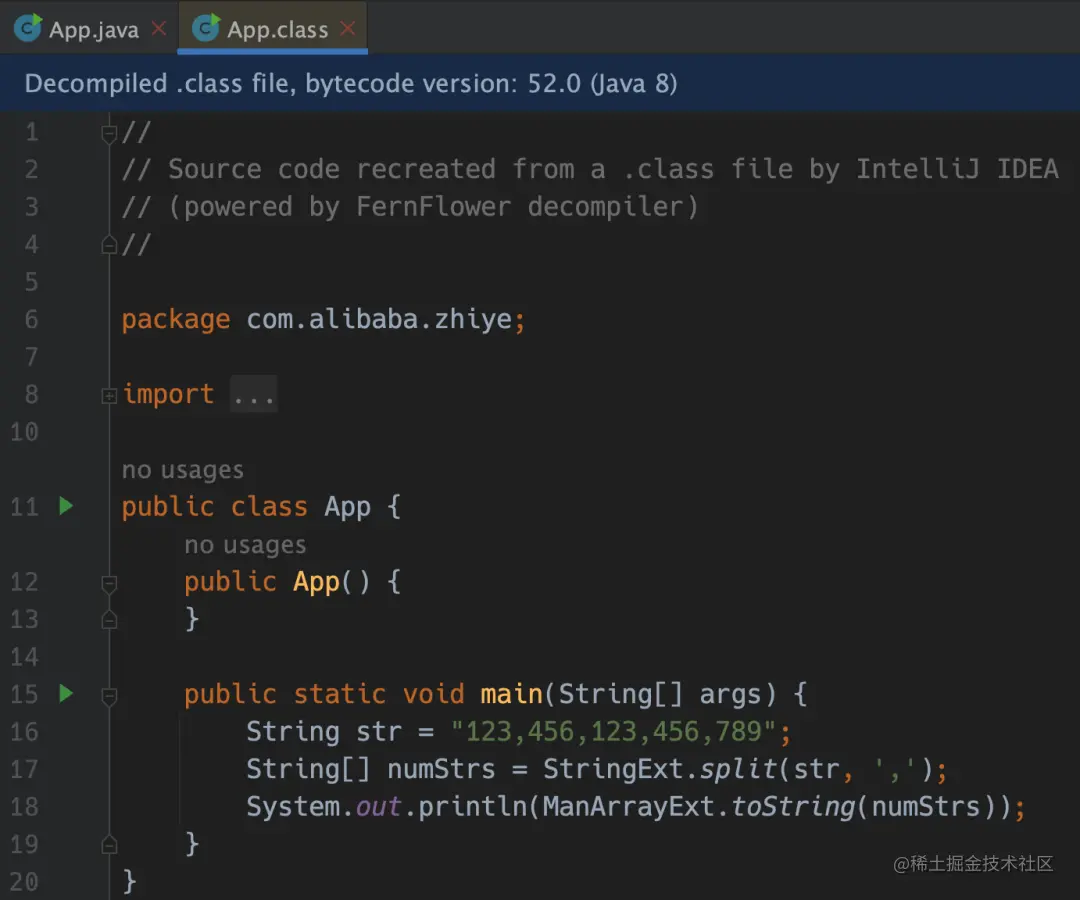The image size is (1080, 900).
Task: Run class App from gutter icon
Action: (66, 506)
